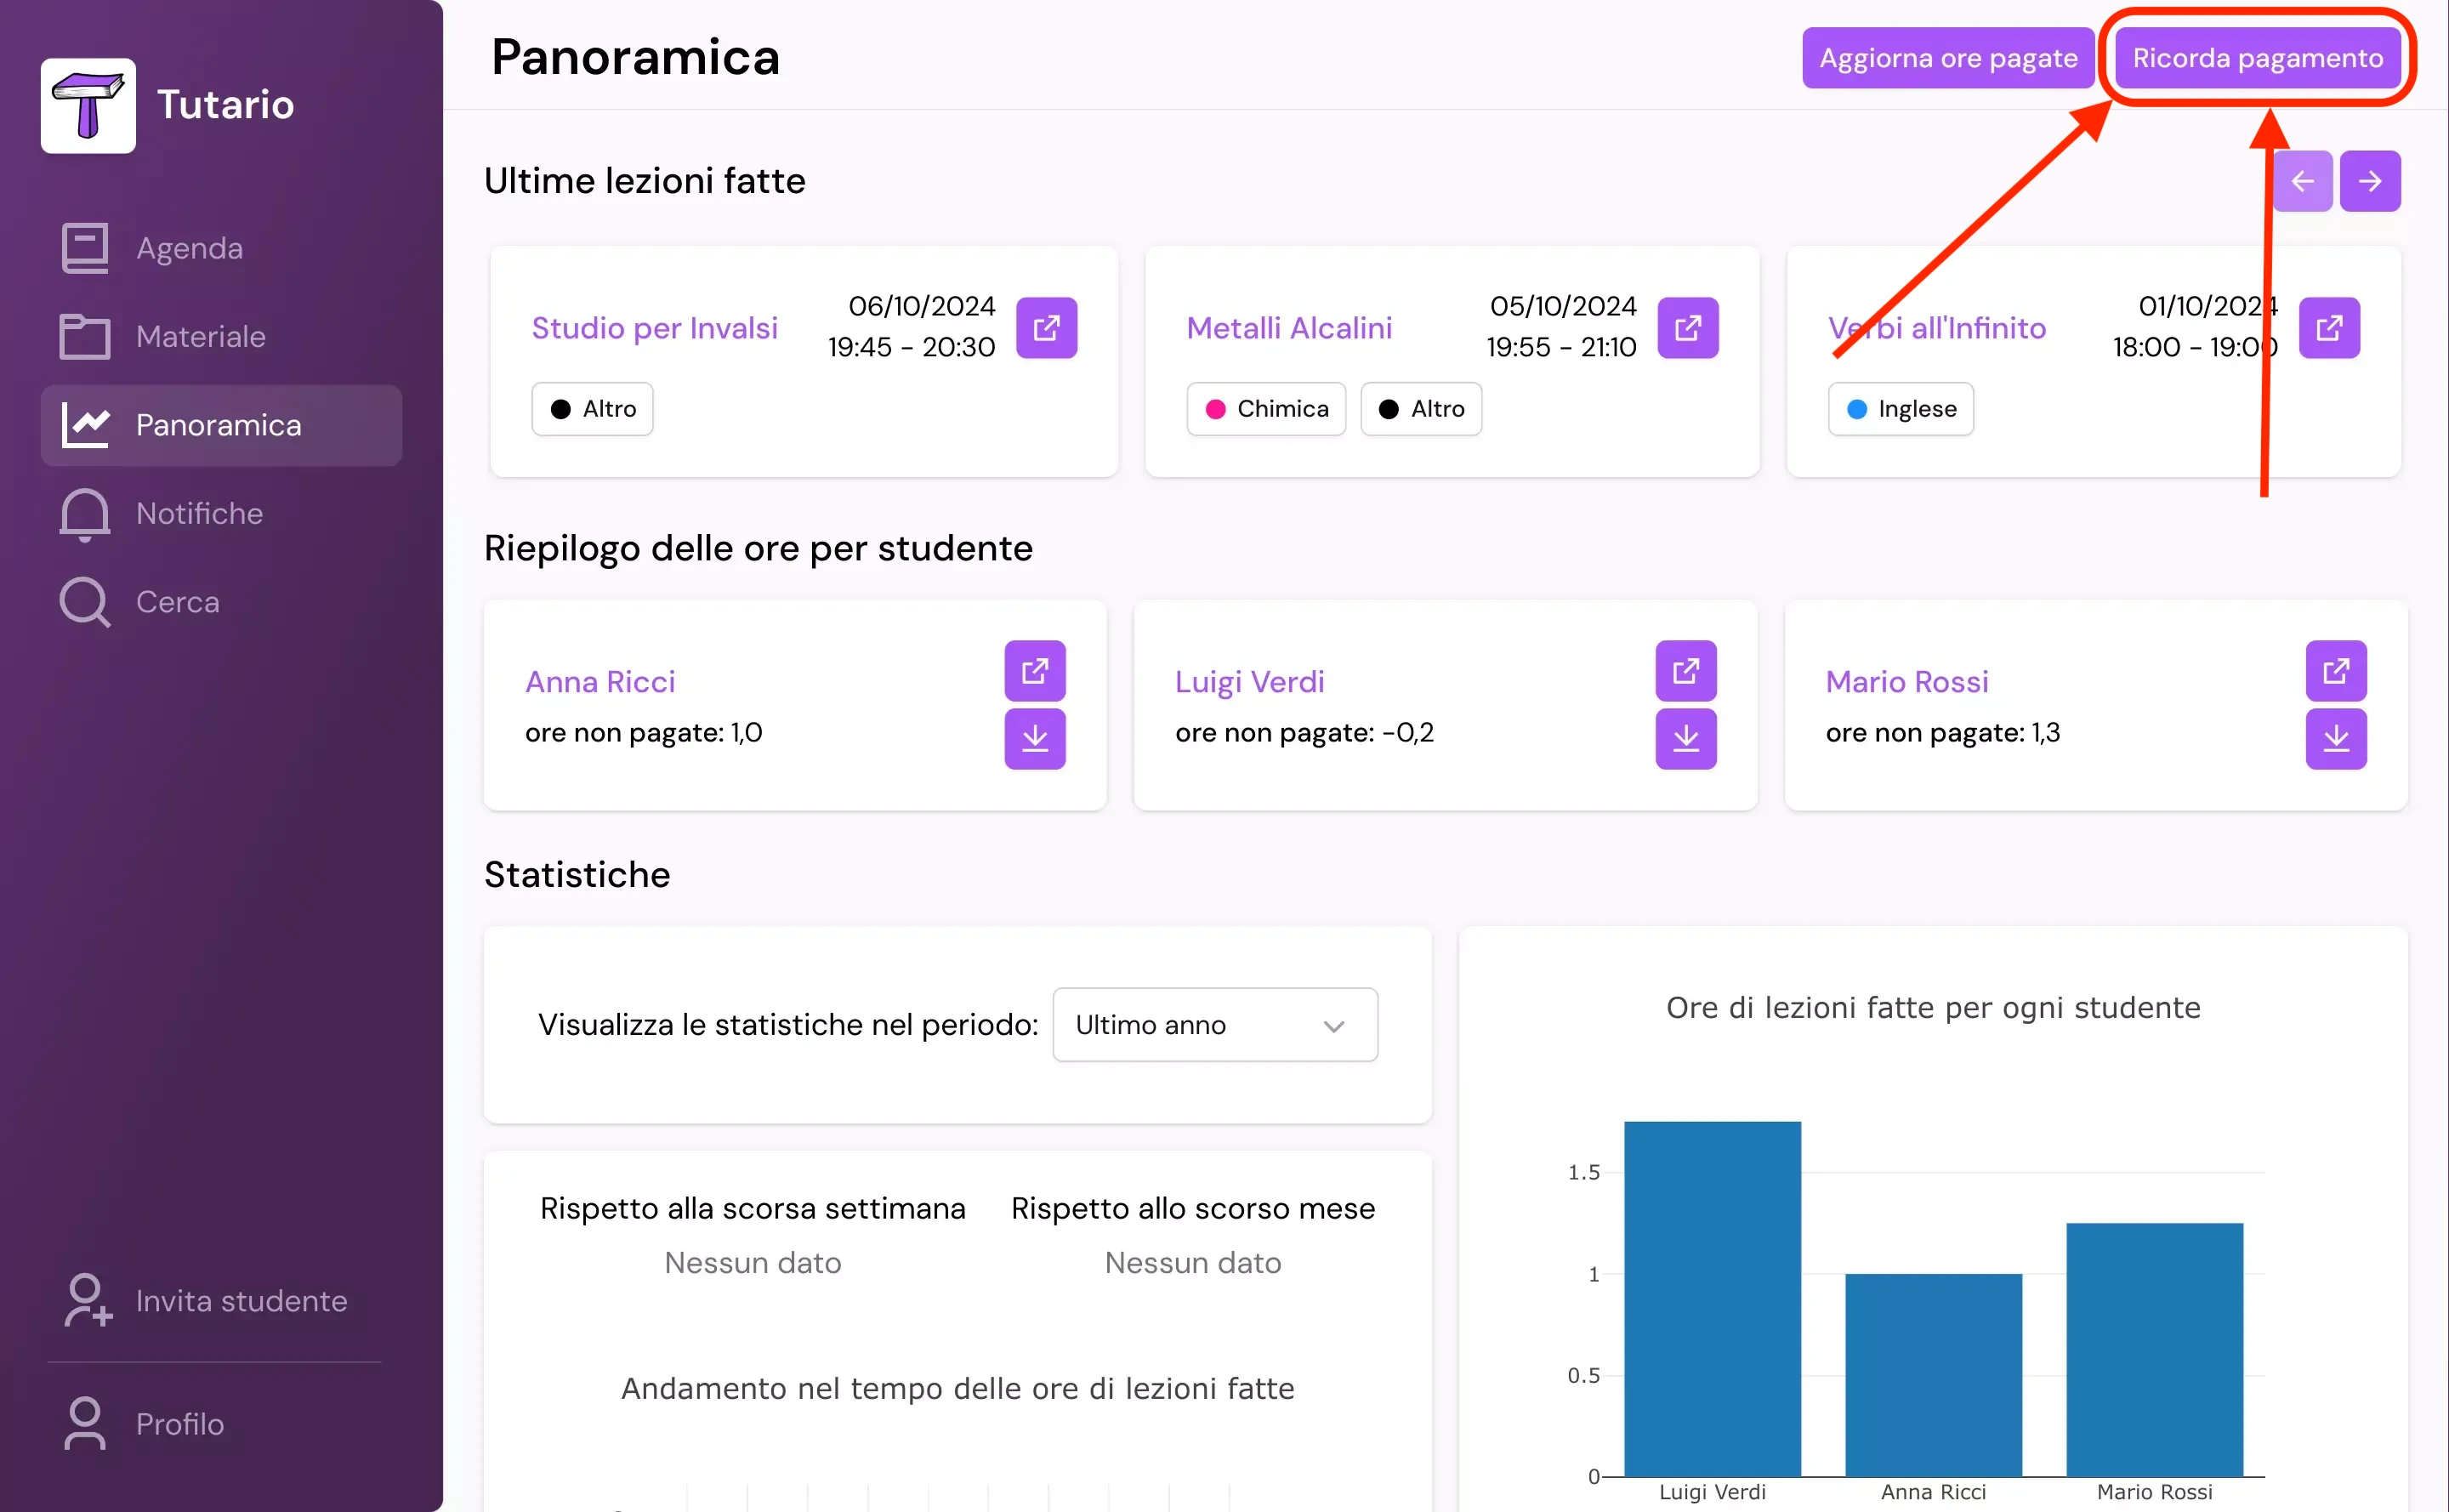
Task: Open Notifiche from the sidebar
Action: (x=199, y=514)
